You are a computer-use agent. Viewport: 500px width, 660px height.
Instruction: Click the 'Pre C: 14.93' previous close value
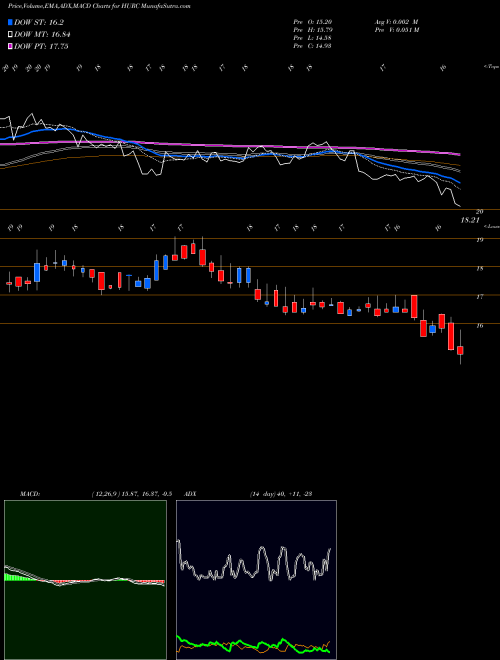313,46
